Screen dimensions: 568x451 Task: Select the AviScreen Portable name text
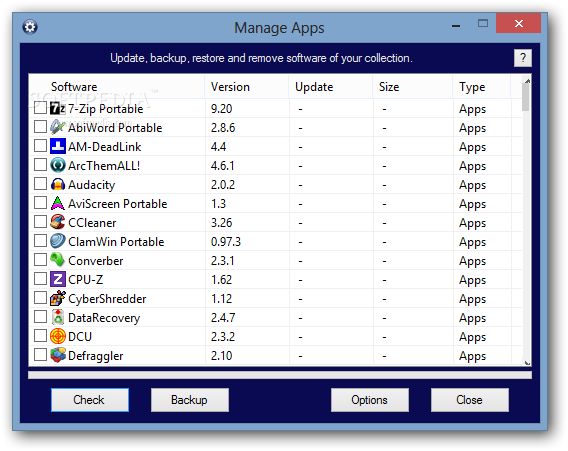(x=118, y=204)
